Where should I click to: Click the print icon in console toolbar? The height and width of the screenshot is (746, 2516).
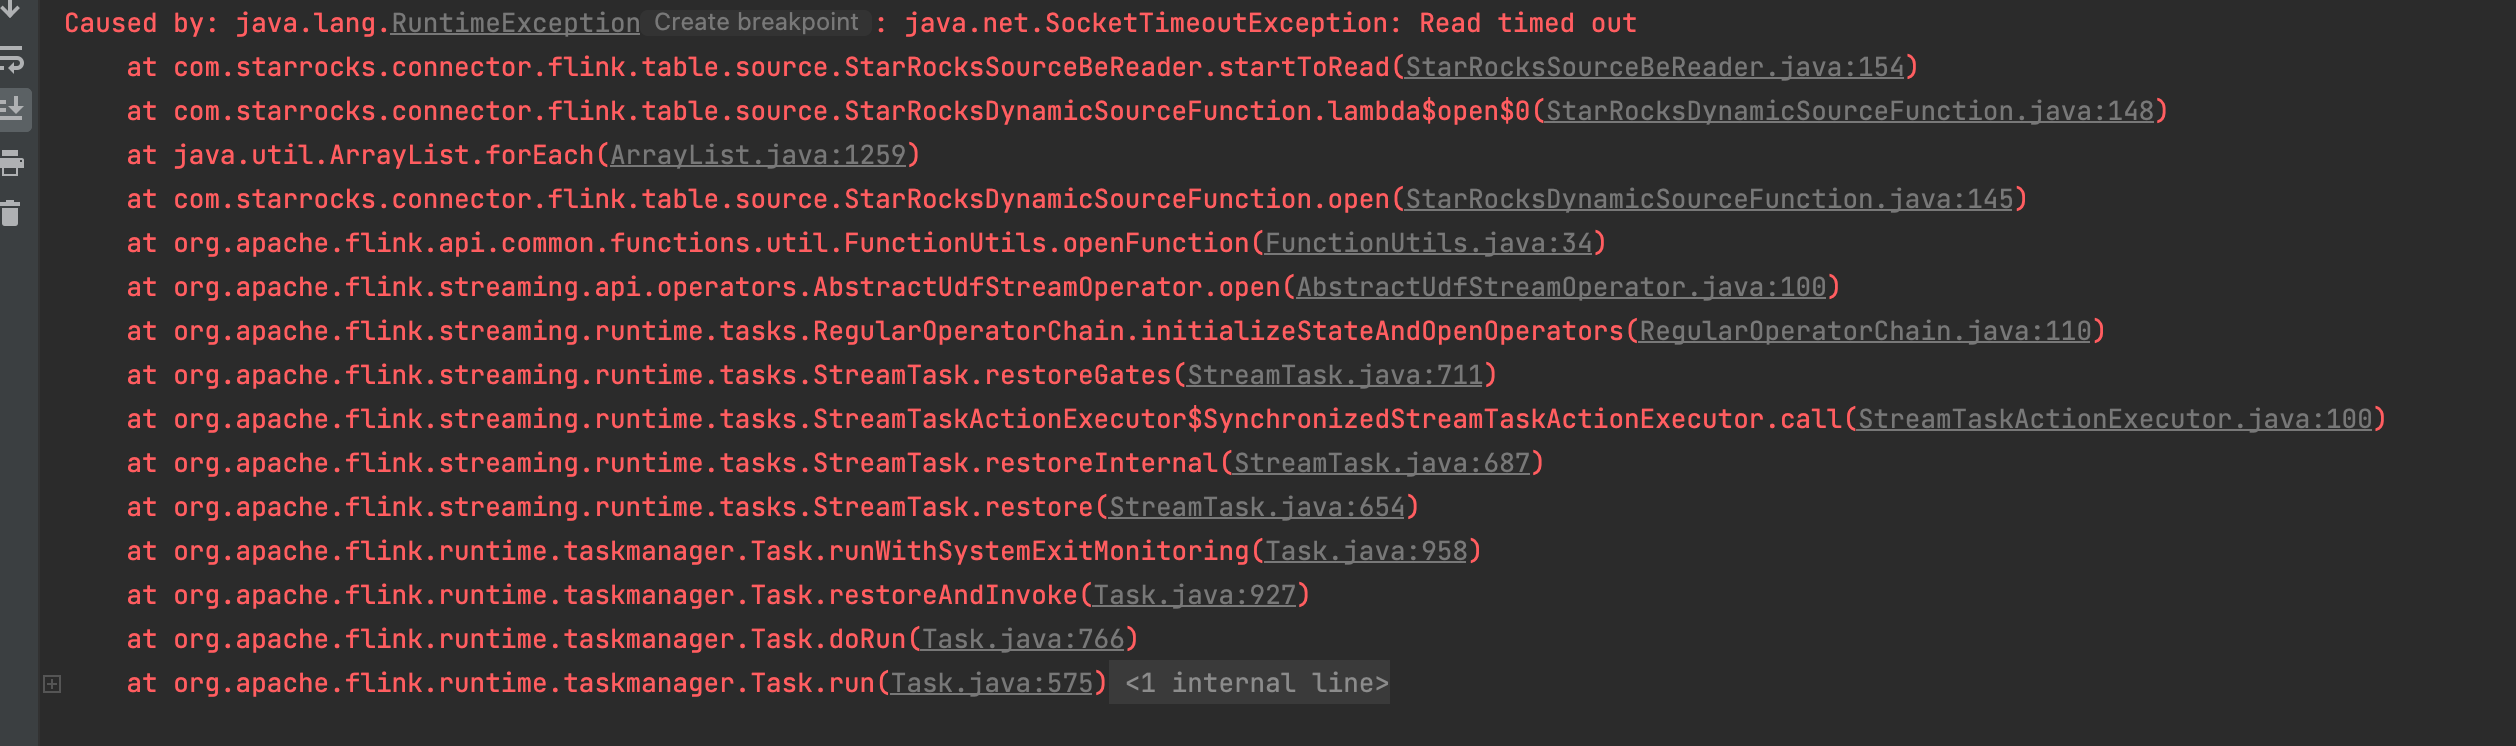point(11,162)
